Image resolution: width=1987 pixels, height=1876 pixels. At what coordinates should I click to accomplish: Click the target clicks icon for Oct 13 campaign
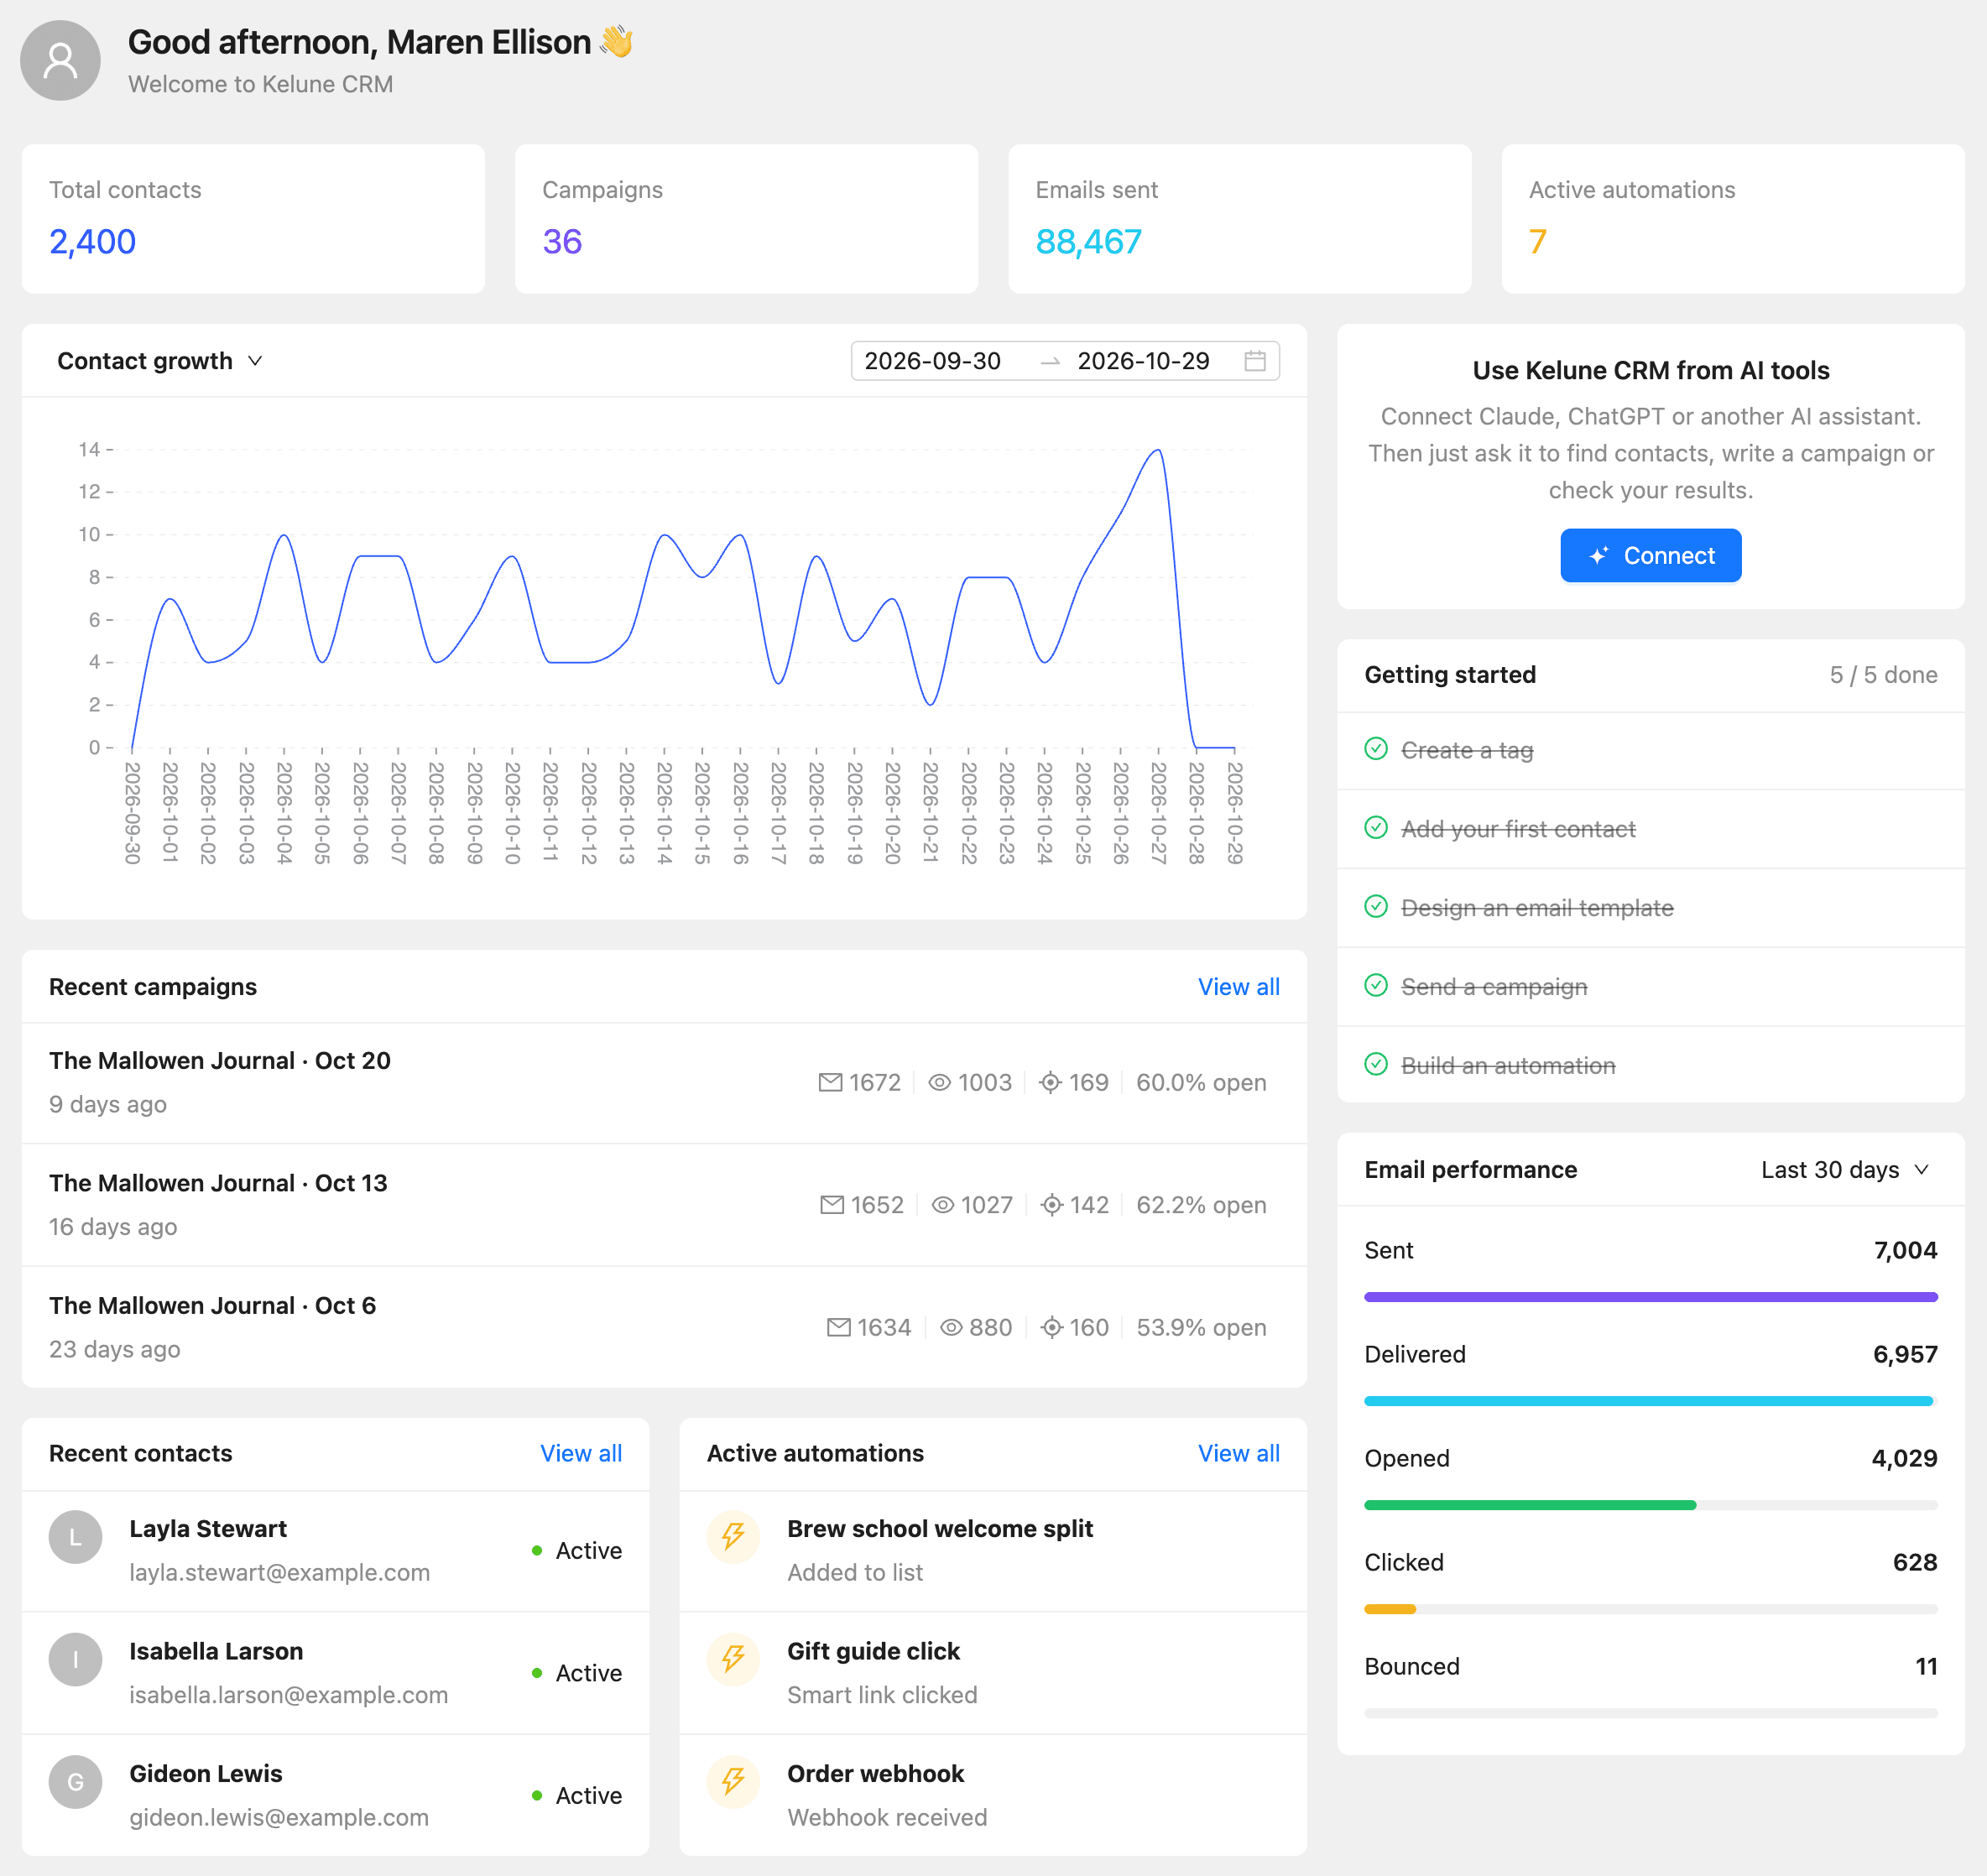[x=1051, y=1205]
